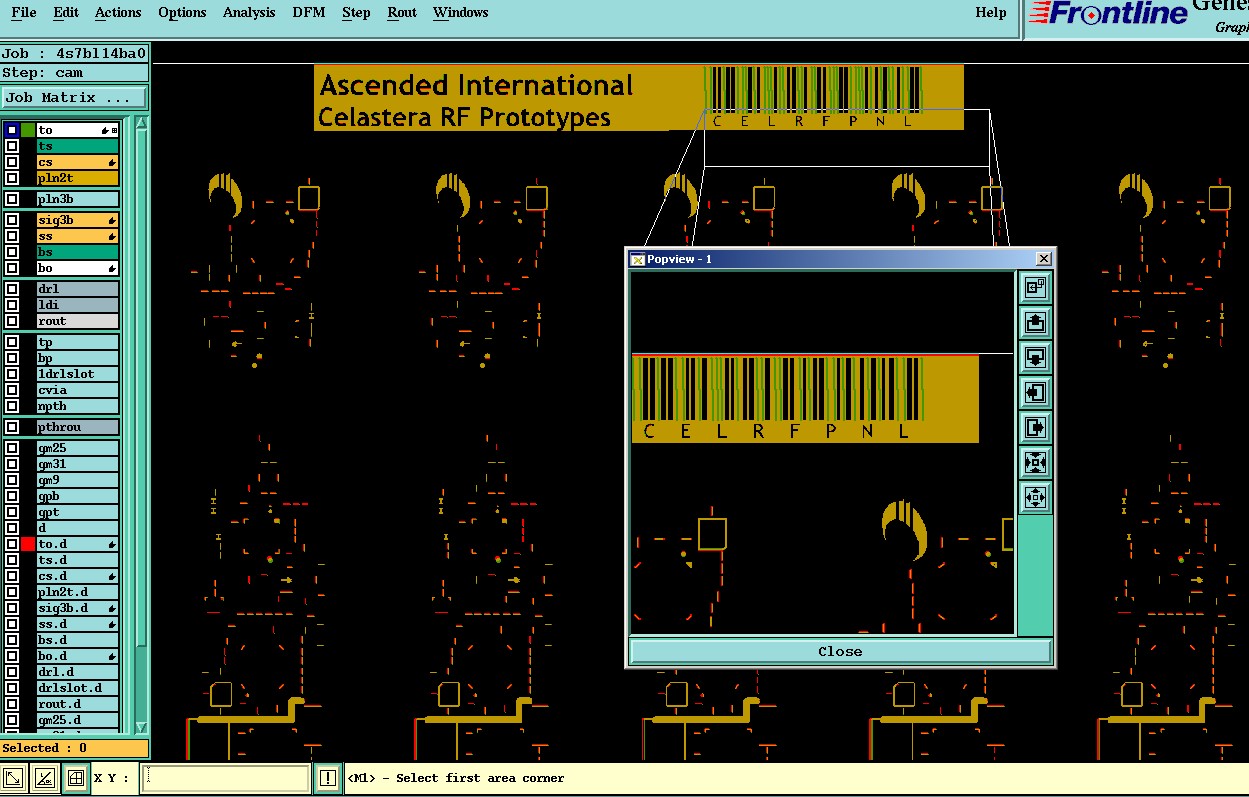Click the hand icon on the 'to' layer row

point(105,131)
